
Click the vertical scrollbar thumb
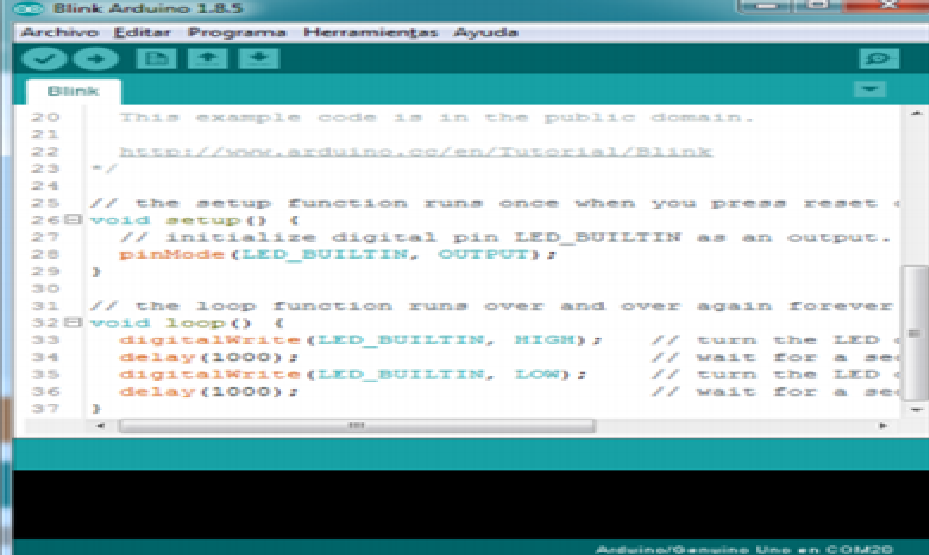click(x=914, y=333)
